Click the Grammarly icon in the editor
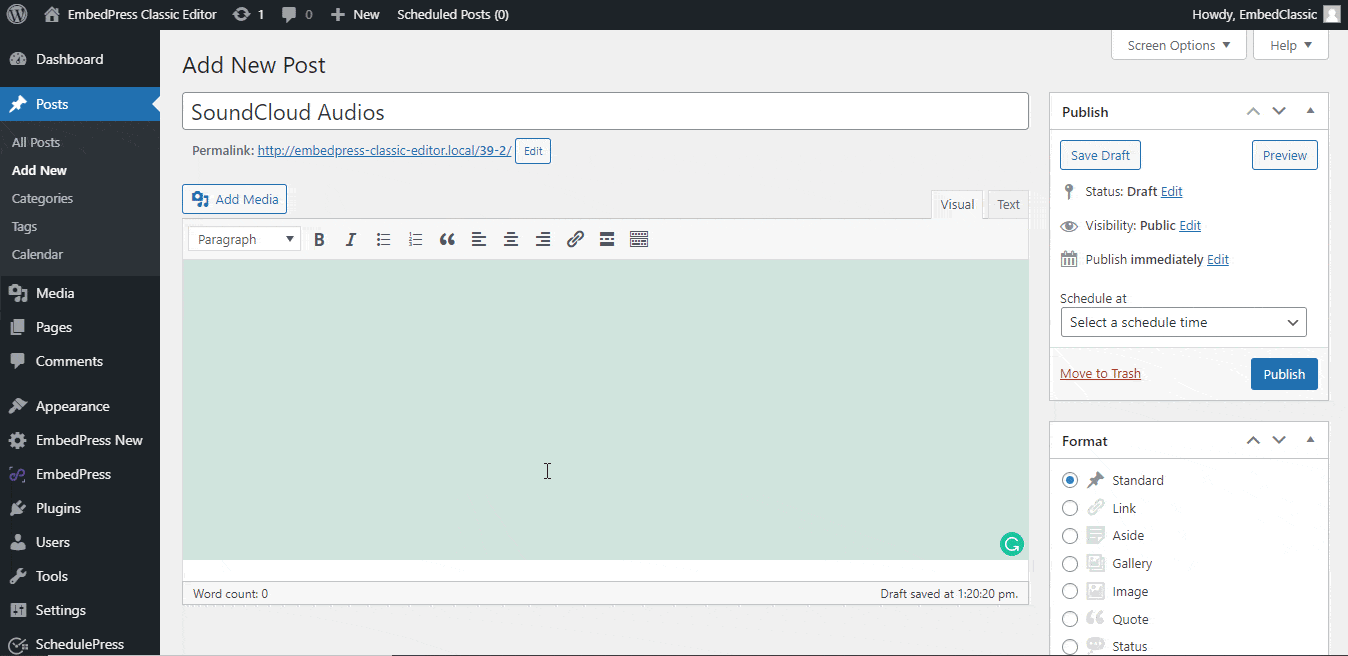This screenshot has height=656, width=1348. pyautogui.click(x=1012, y=544)
